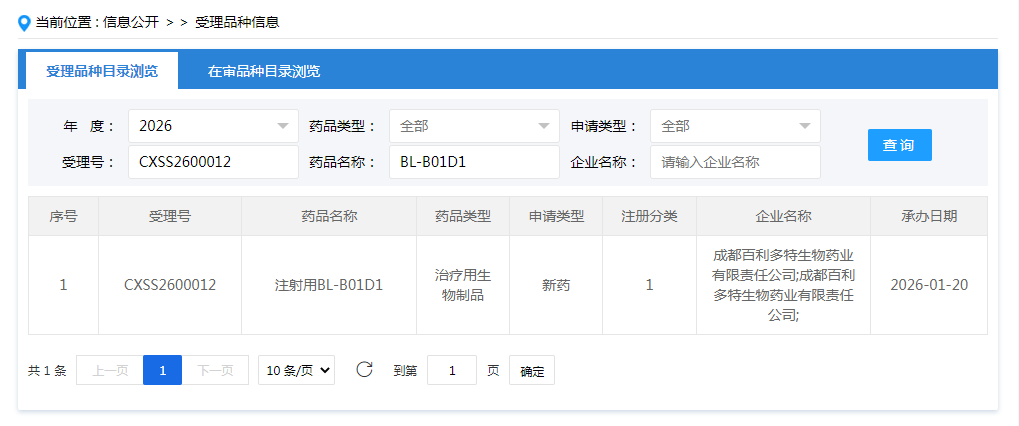Click the page number jump input
The width and height of the screenshot is (1019, 426).
coord(452,370)
